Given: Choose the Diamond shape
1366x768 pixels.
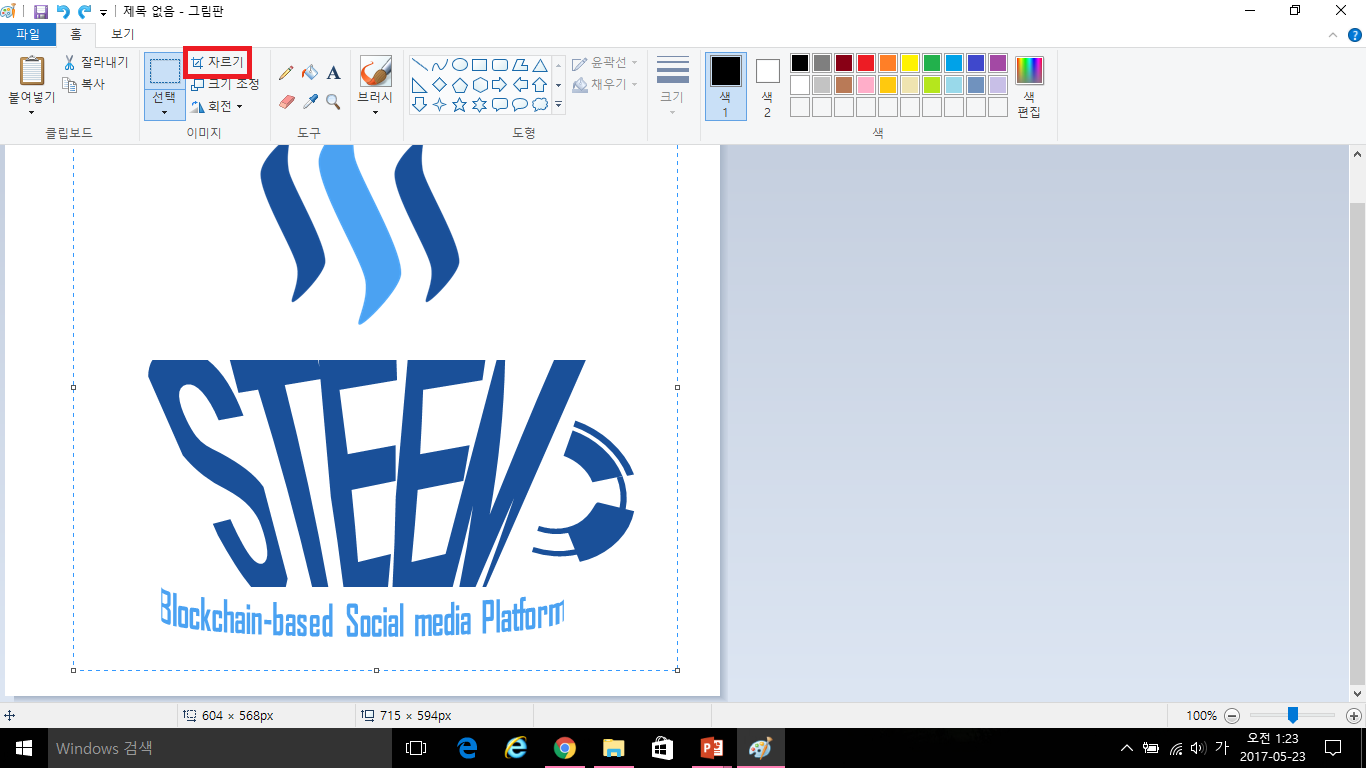Looking at the screenshot, I should click(439, 85).
